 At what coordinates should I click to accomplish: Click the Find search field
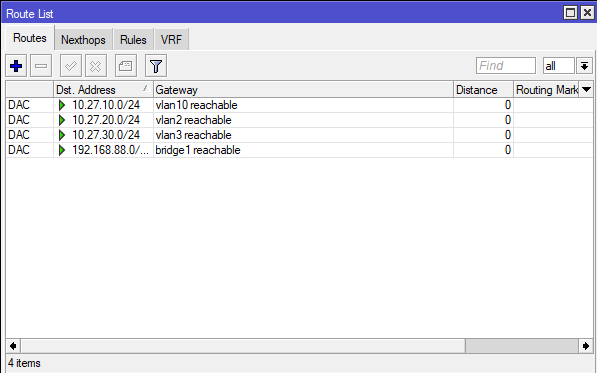click(506, 66)
